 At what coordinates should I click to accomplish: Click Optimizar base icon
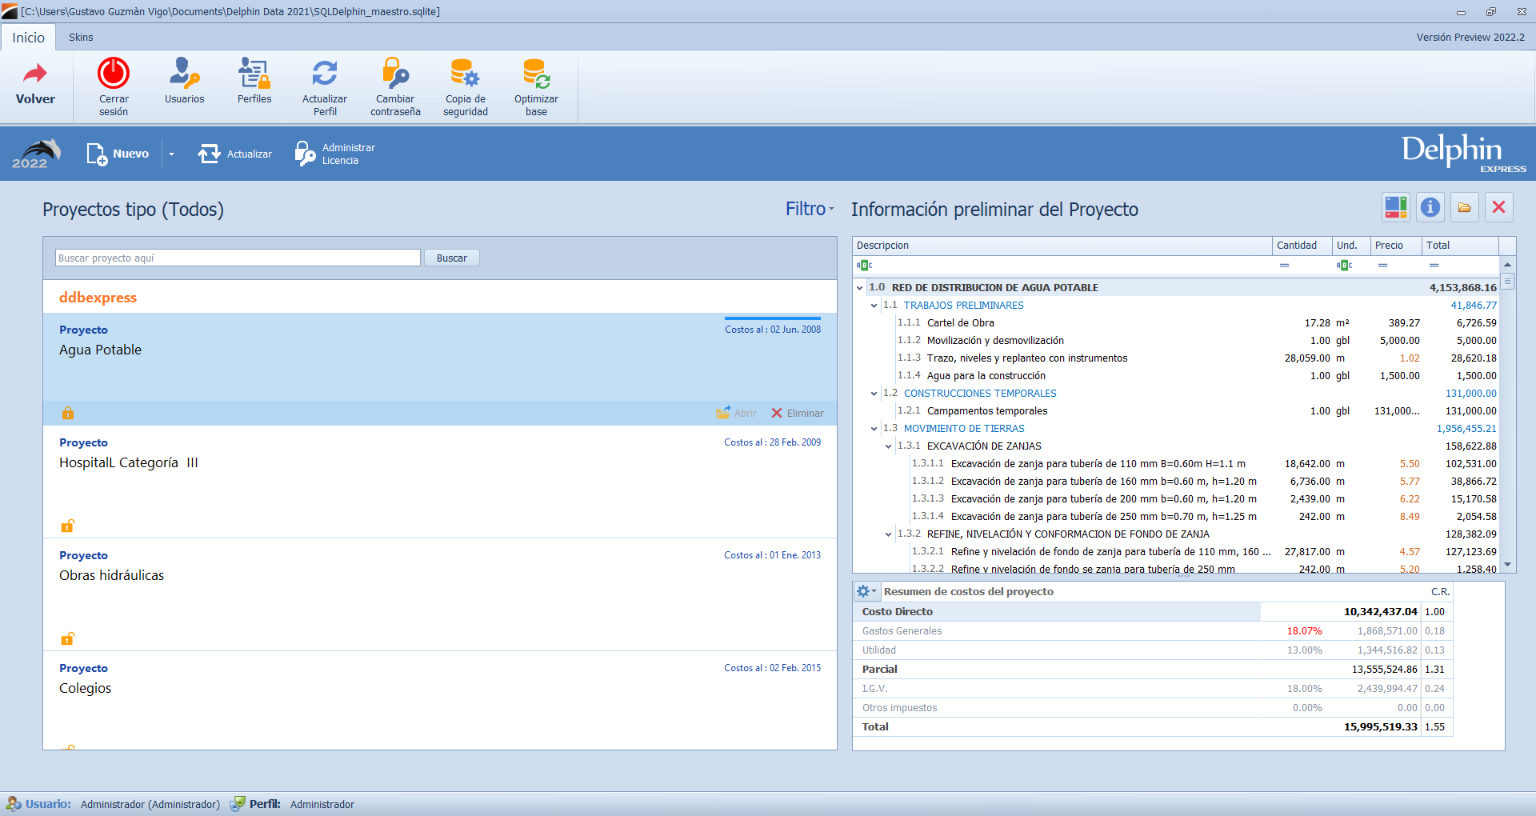coord(536,74)
